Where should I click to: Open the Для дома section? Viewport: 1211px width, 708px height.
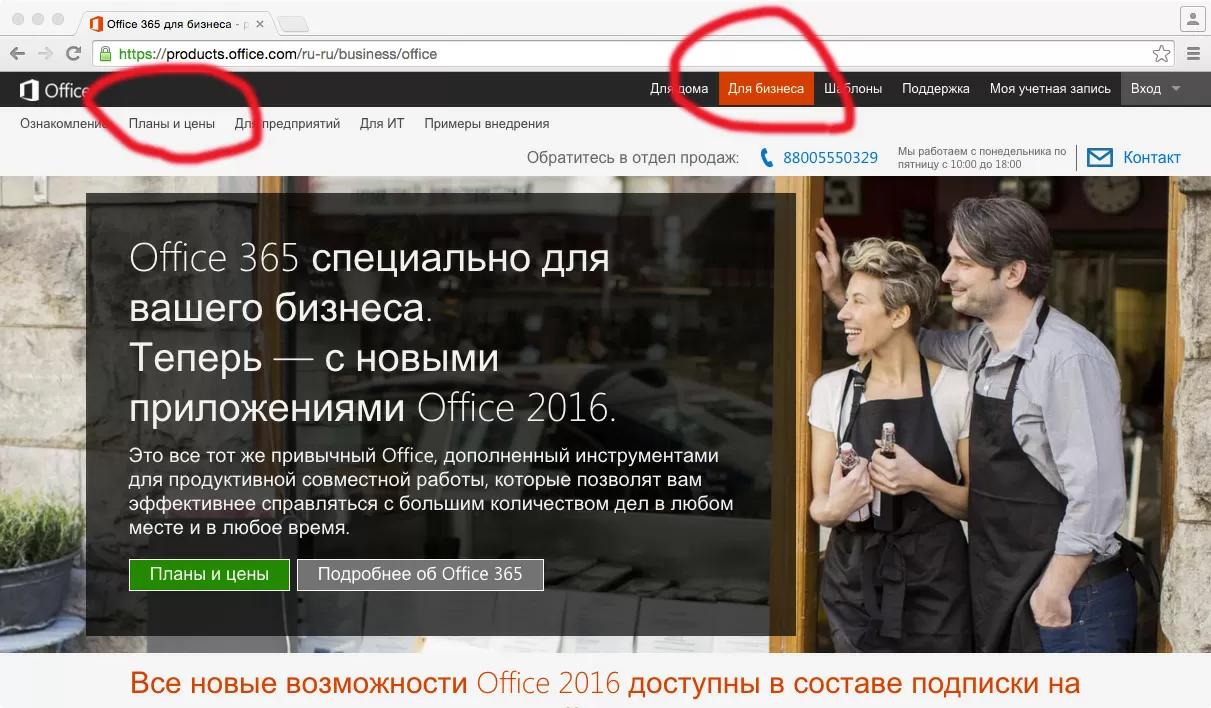click(679, 89)
